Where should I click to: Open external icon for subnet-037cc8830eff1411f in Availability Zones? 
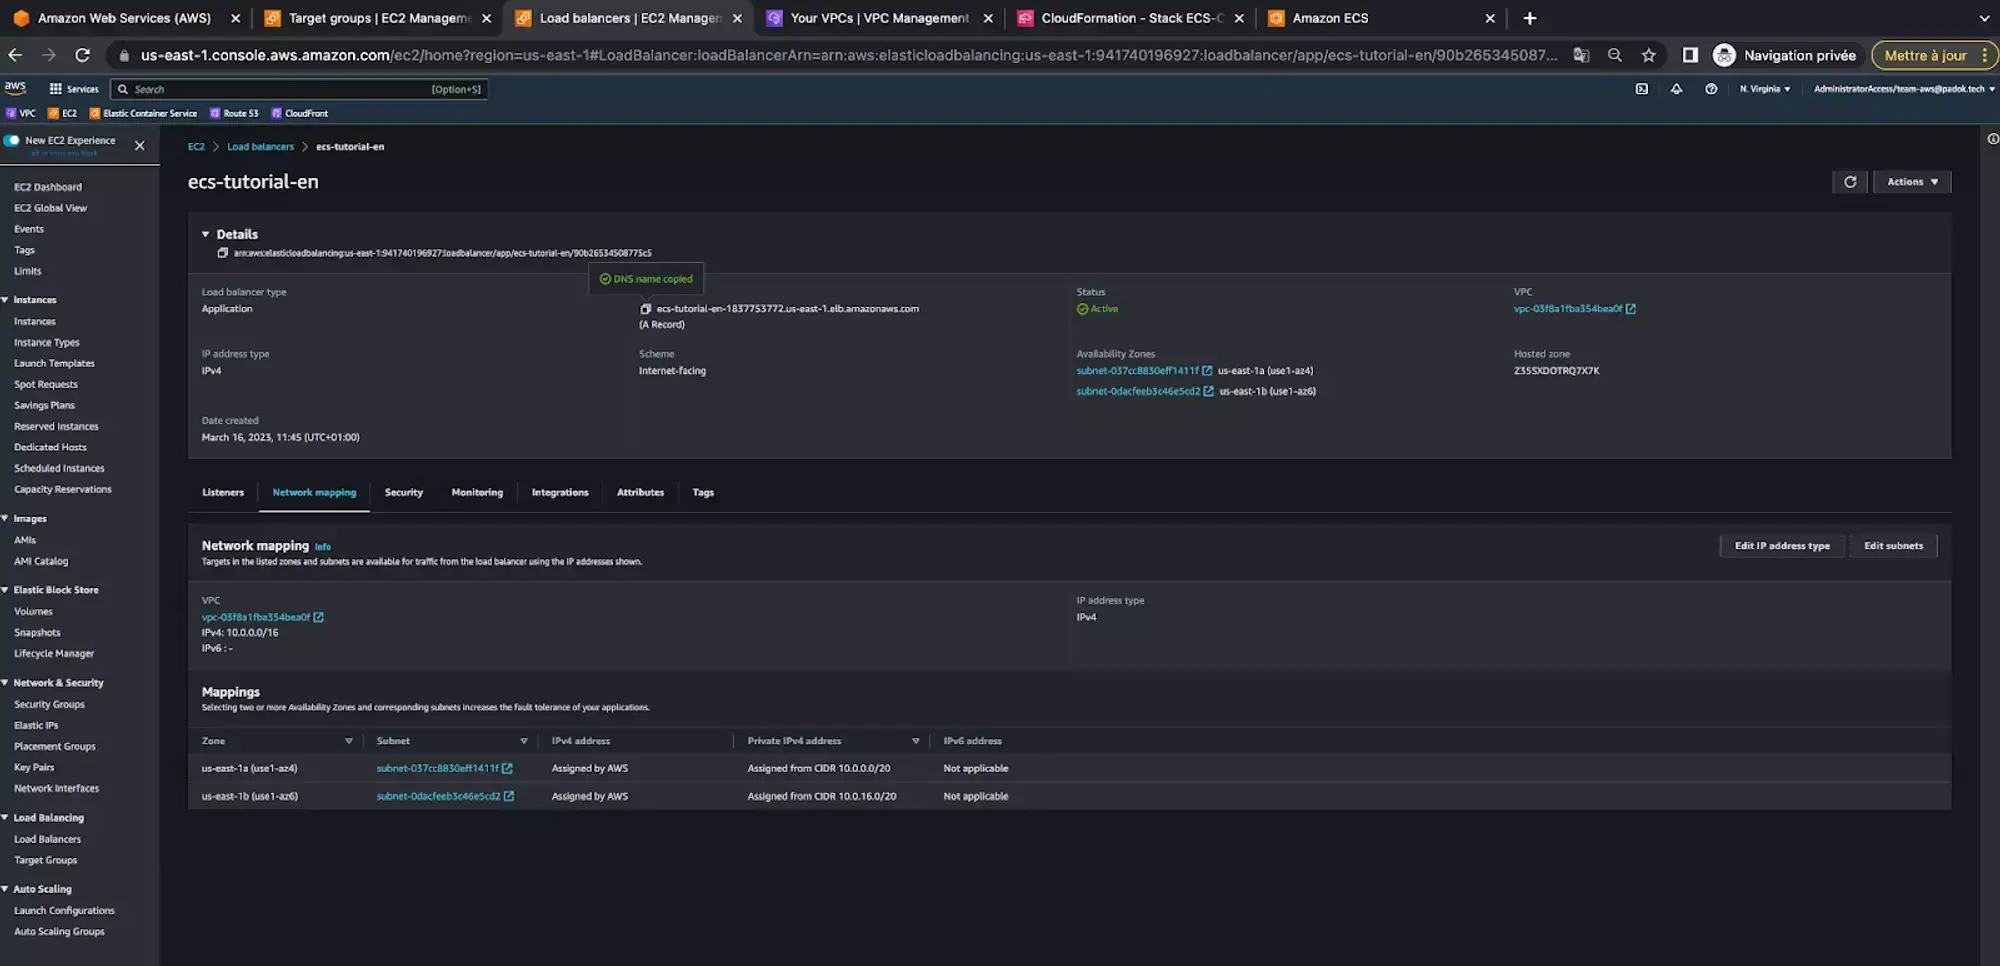point(1207,371)
